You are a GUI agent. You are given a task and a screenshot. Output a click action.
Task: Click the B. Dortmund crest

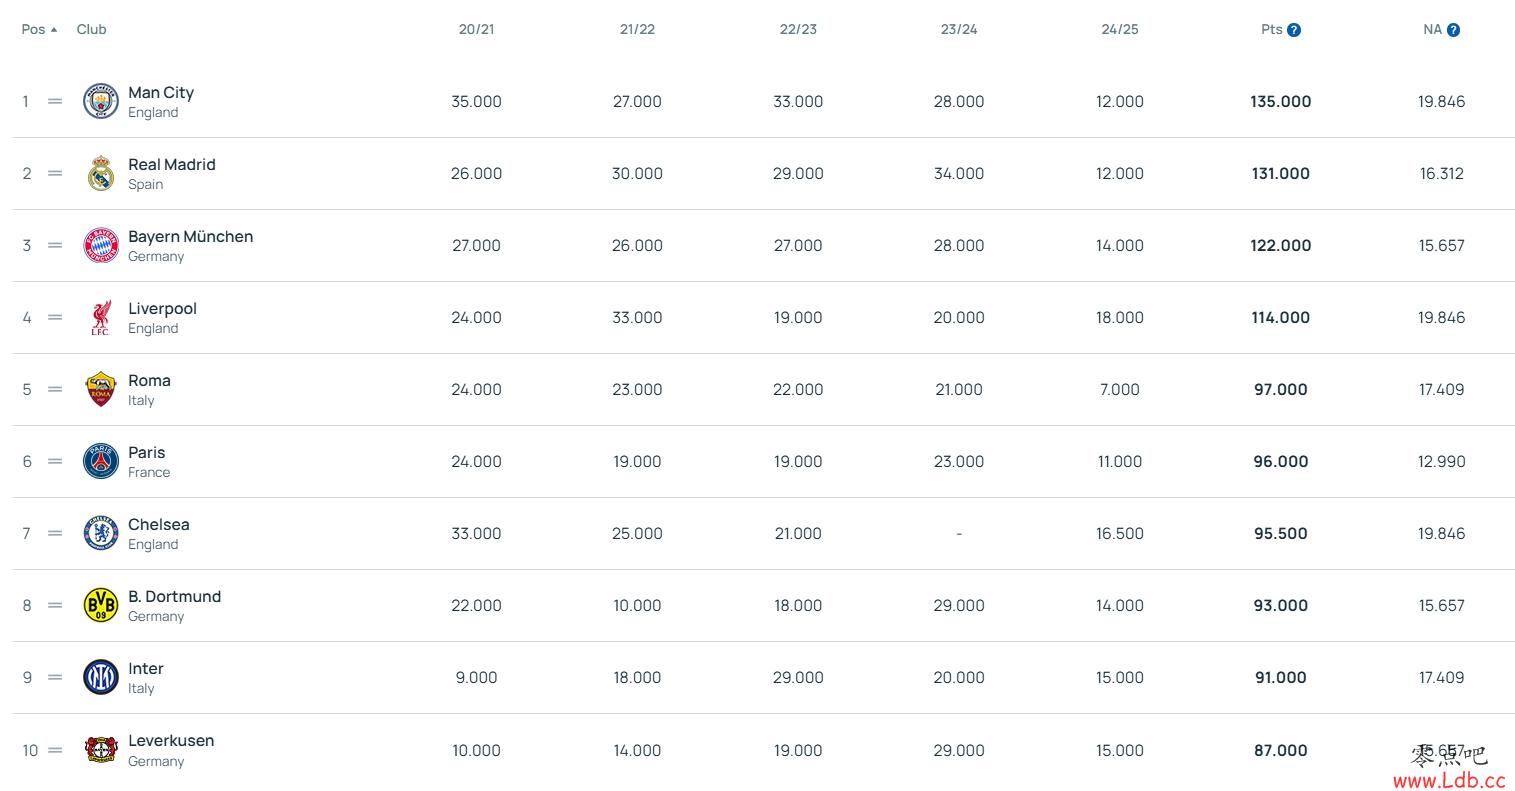tap(101, 606)
